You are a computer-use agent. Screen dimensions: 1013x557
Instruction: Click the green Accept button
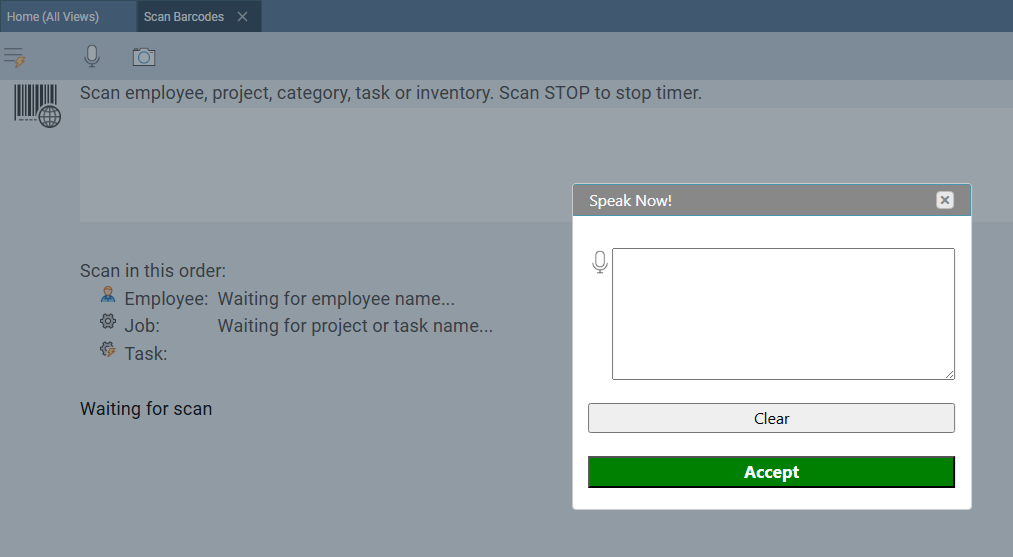tap(771, 472)
